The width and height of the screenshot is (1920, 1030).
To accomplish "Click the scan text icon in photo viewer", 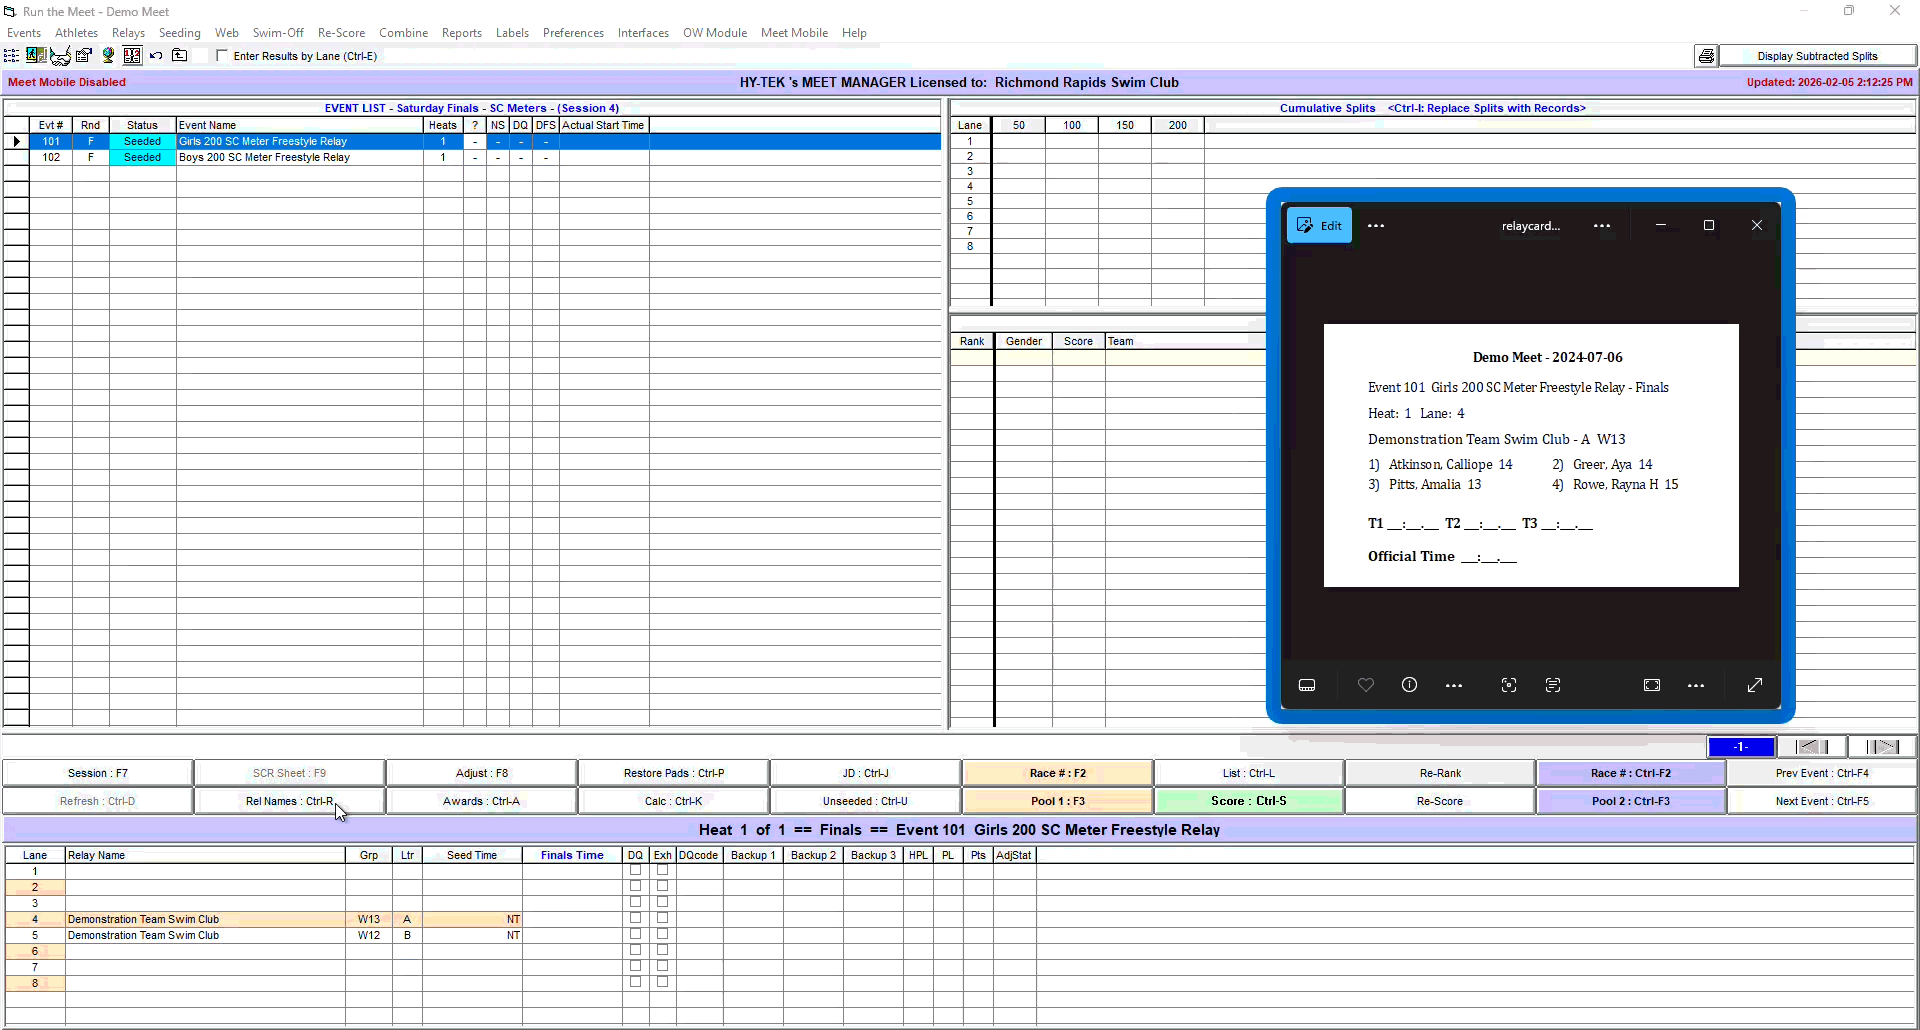I will 1552,685.
